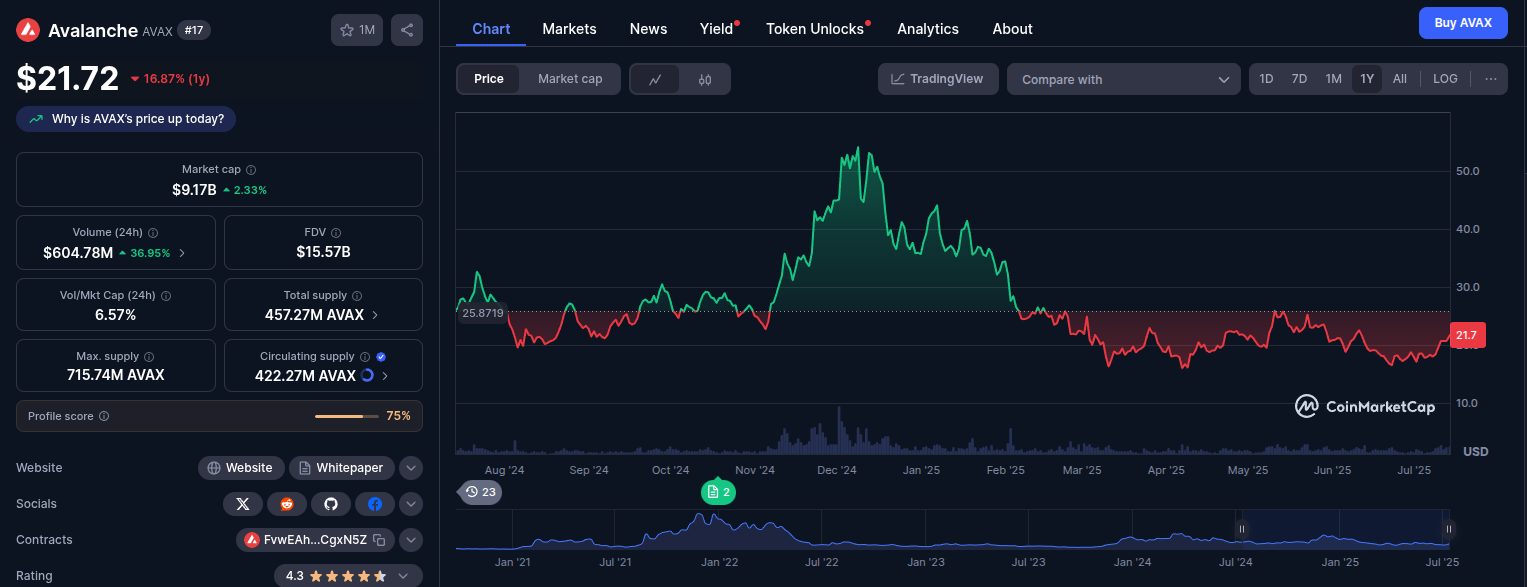Screen dimensions: 1527x587
Task: Set chart range to 1Y
Action: 1367,79
